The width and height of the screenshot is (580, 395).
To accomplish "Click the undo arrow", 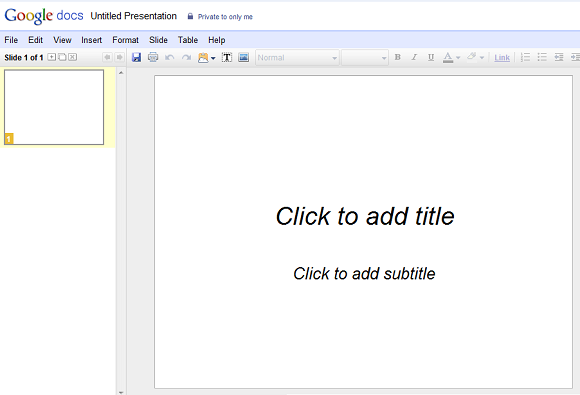I will 169,57.
